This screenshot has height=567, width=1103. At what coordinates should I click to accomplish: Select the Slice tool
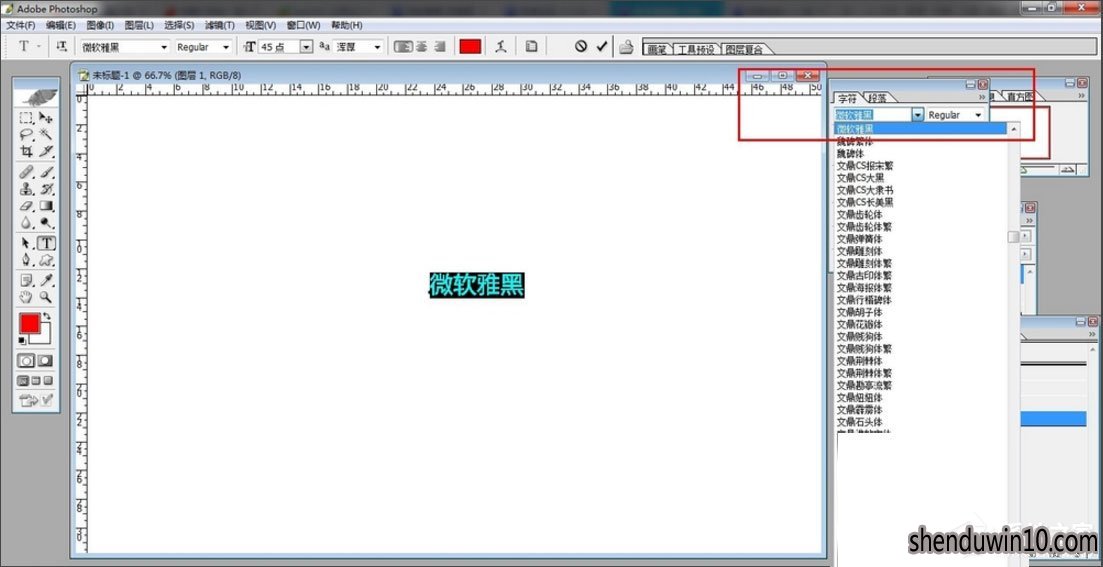click(46, 151)
